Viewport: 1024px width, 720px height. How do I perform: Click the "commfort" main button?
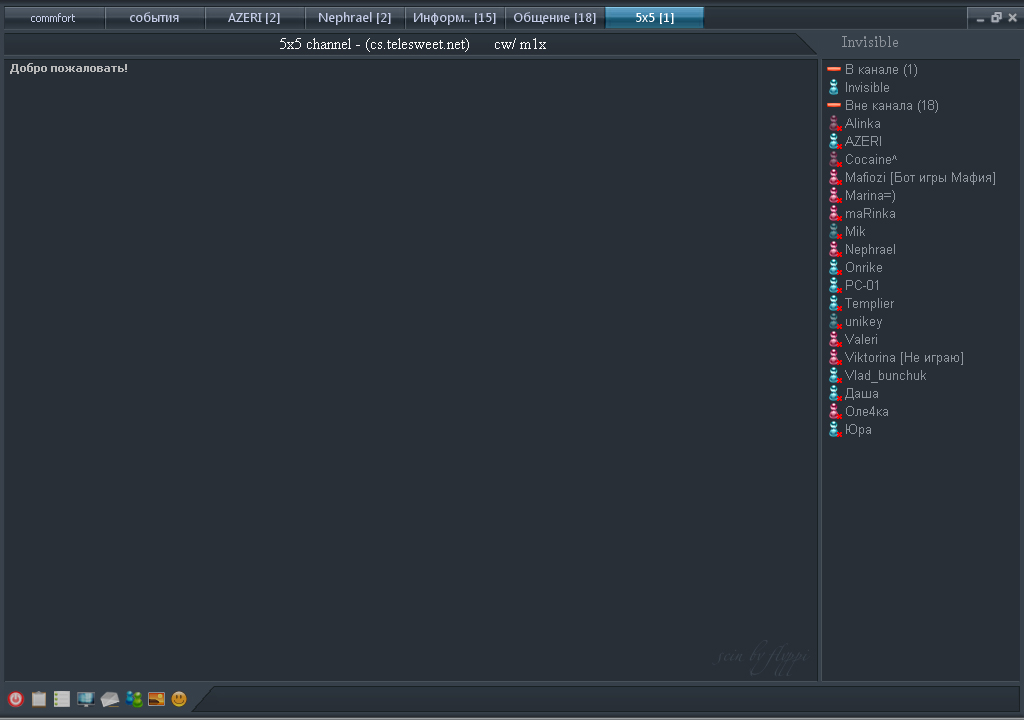[53, 18]
